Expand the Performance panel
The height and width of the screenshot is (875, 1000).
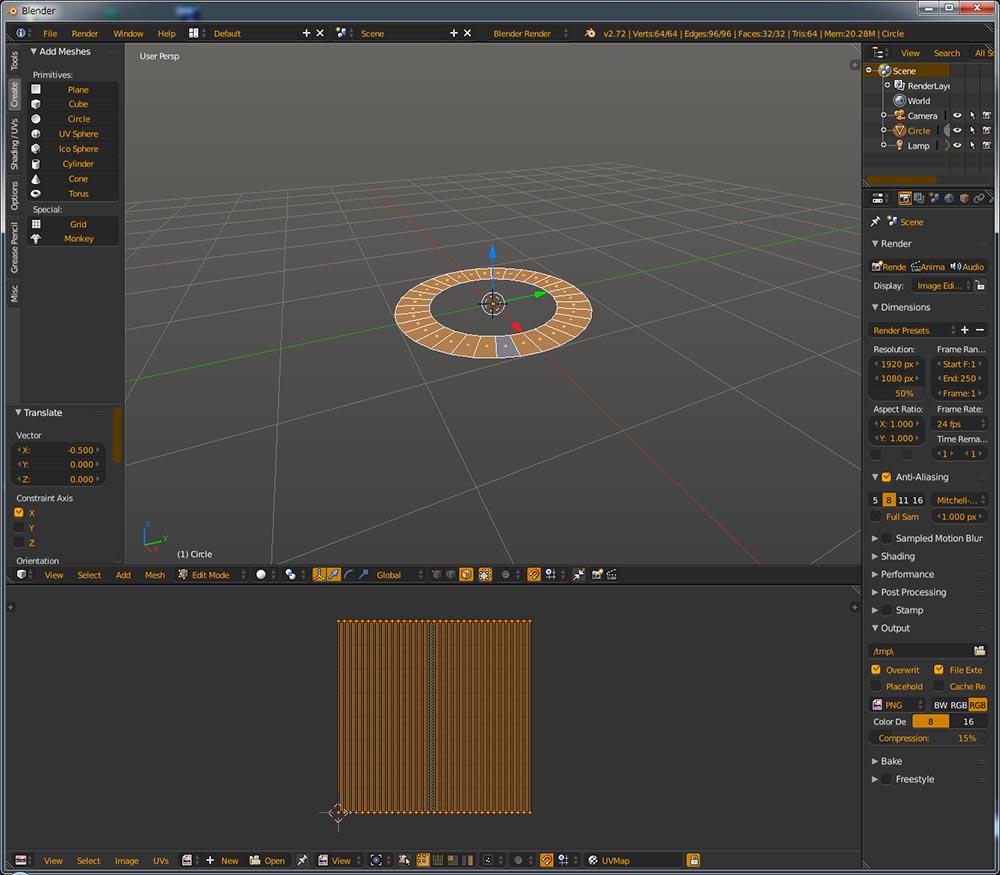point(907,574)
